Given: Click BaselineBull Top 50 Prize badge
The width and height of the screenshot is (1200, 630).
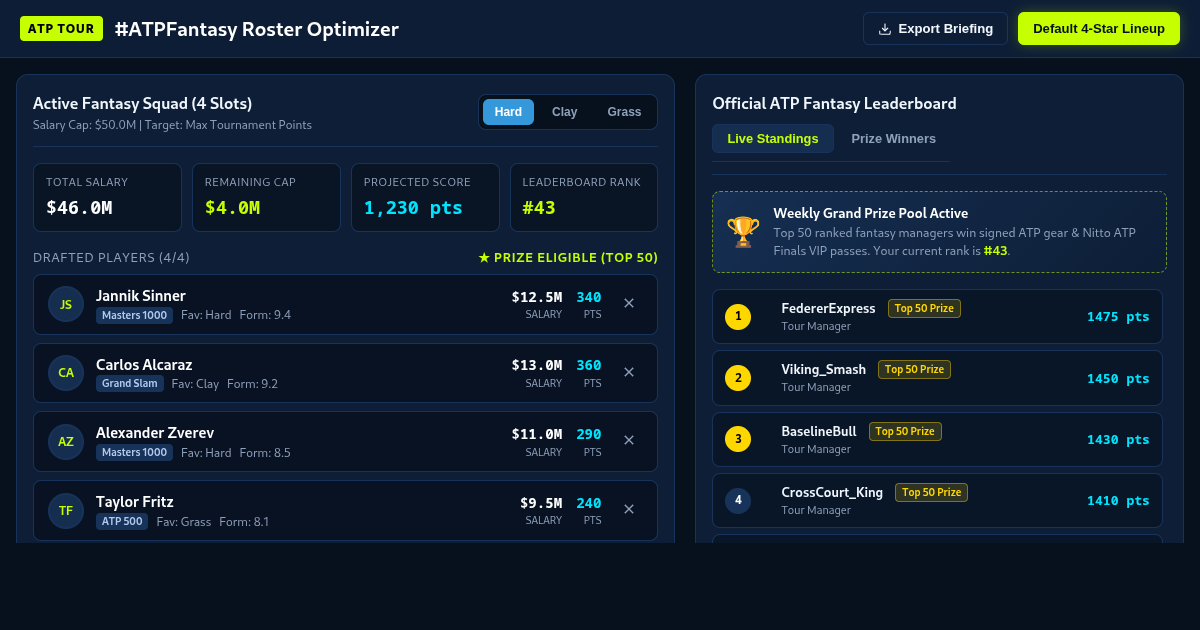Looking at the screenshot, I should [905, 431].
